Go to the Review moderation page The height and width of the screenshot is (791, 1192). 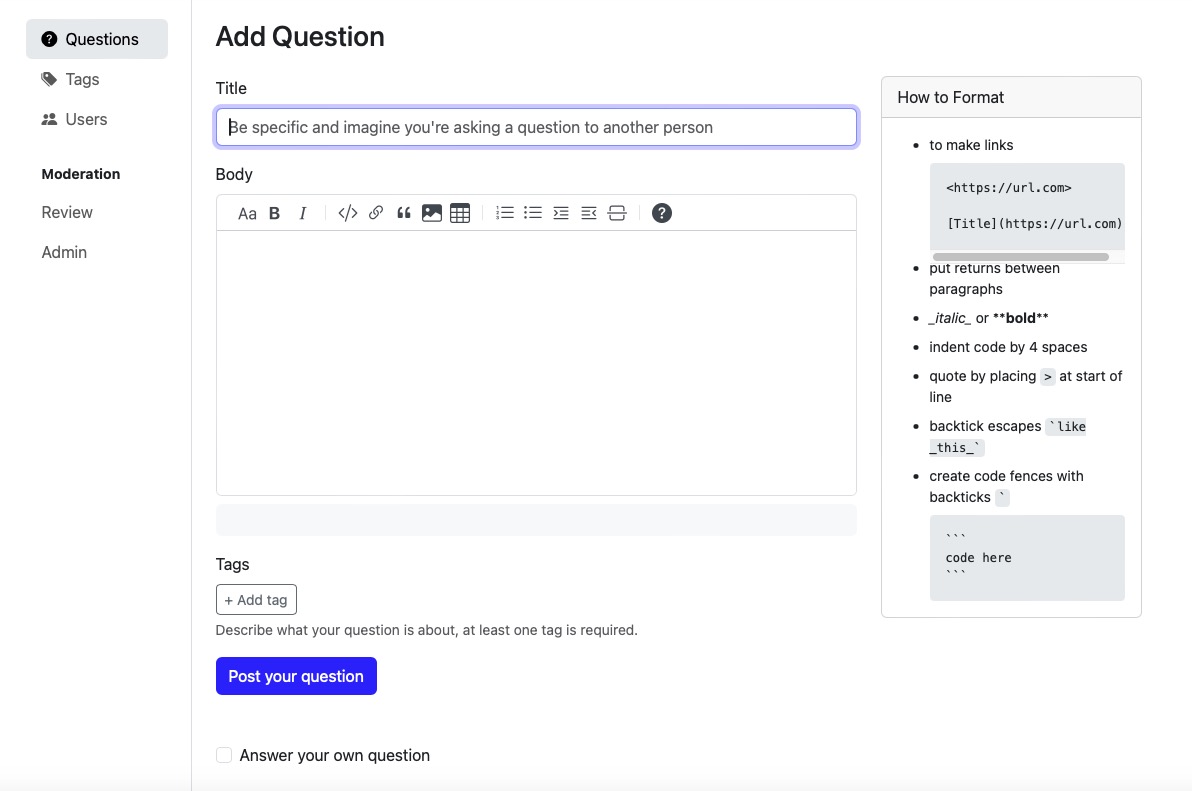point(67,212)
